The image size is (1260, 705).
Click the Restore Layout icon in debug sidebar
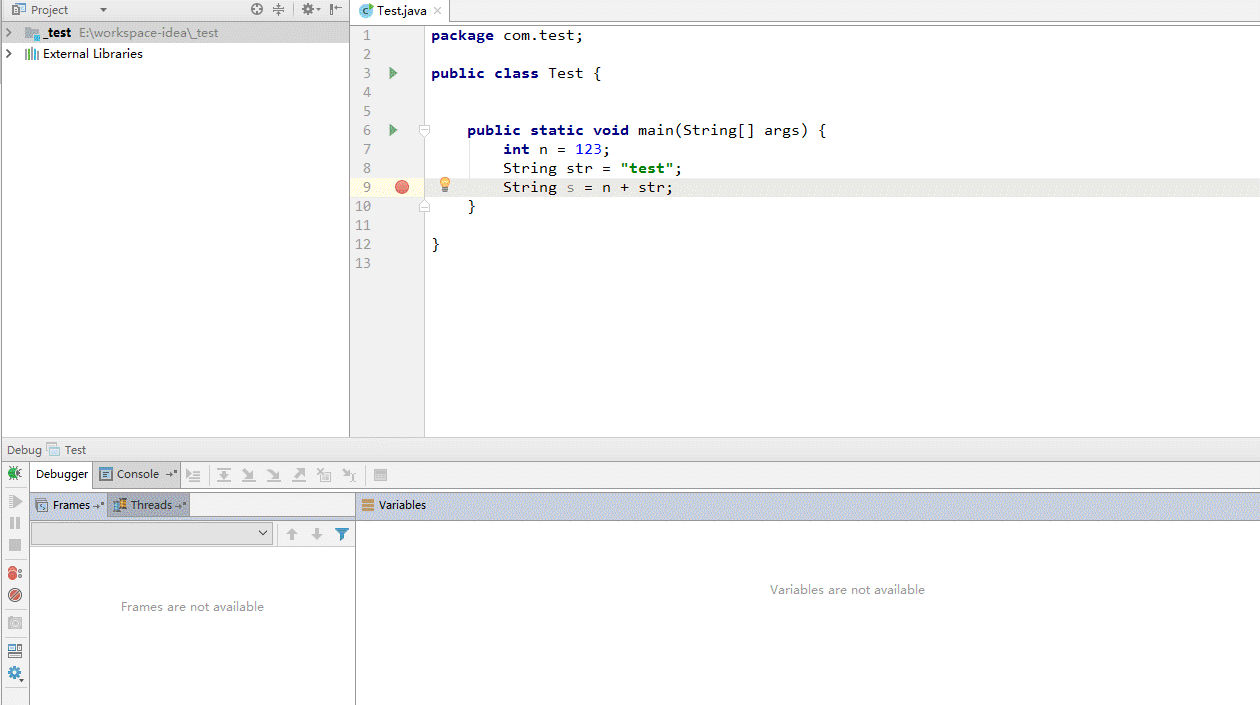tap(14, 651)
